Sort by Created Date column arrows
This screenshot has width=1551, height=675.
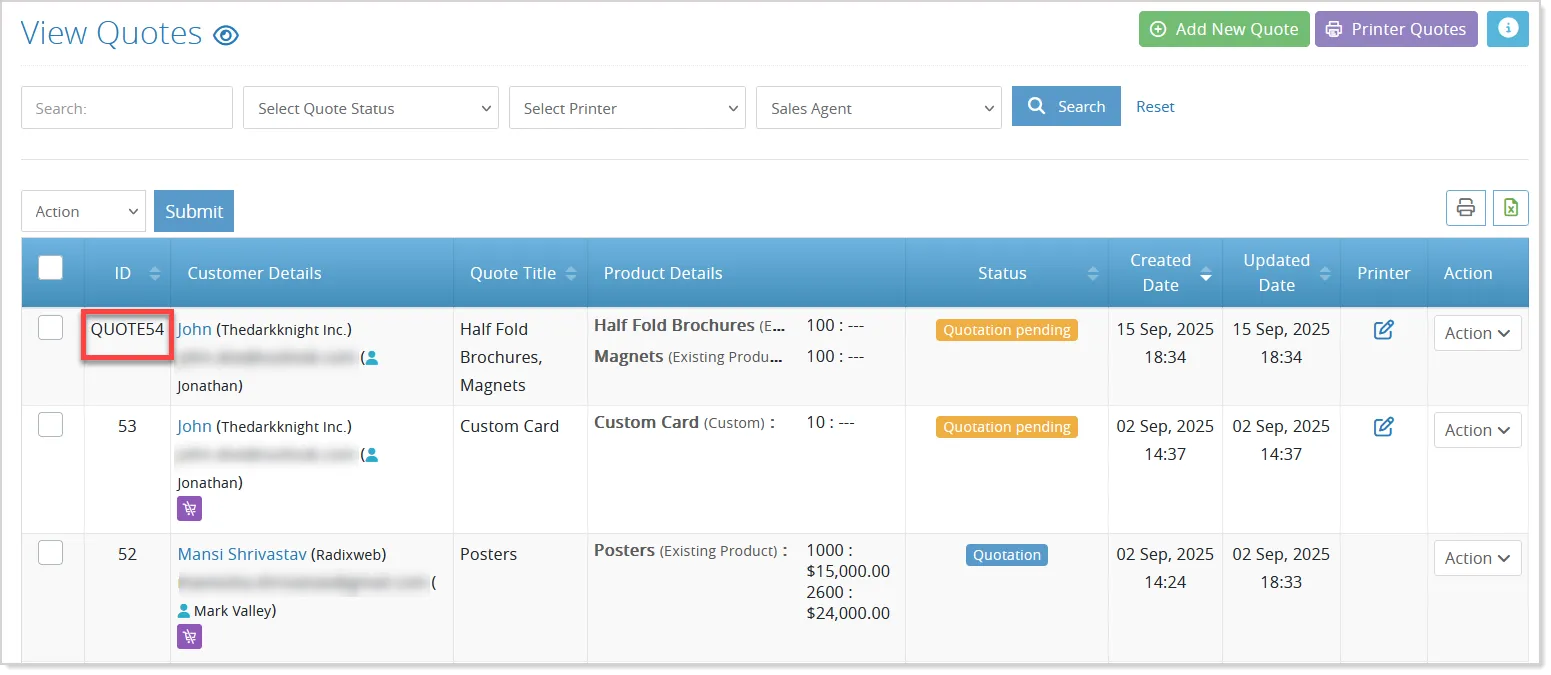tap(1206, 273)
